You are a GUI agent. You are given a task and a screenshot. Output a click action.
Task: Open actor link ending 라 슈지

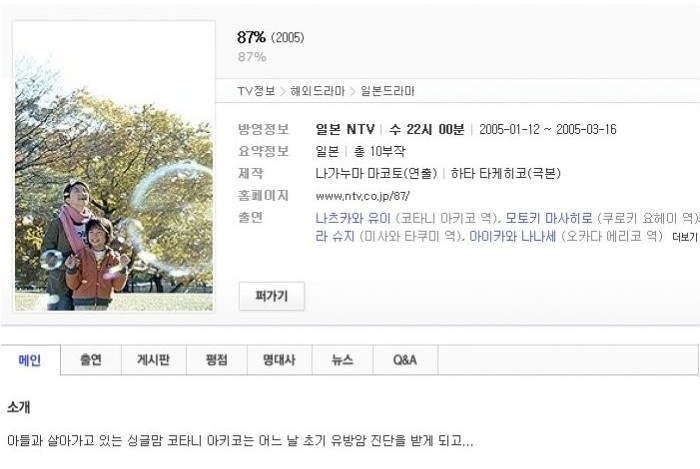[335, 236]
